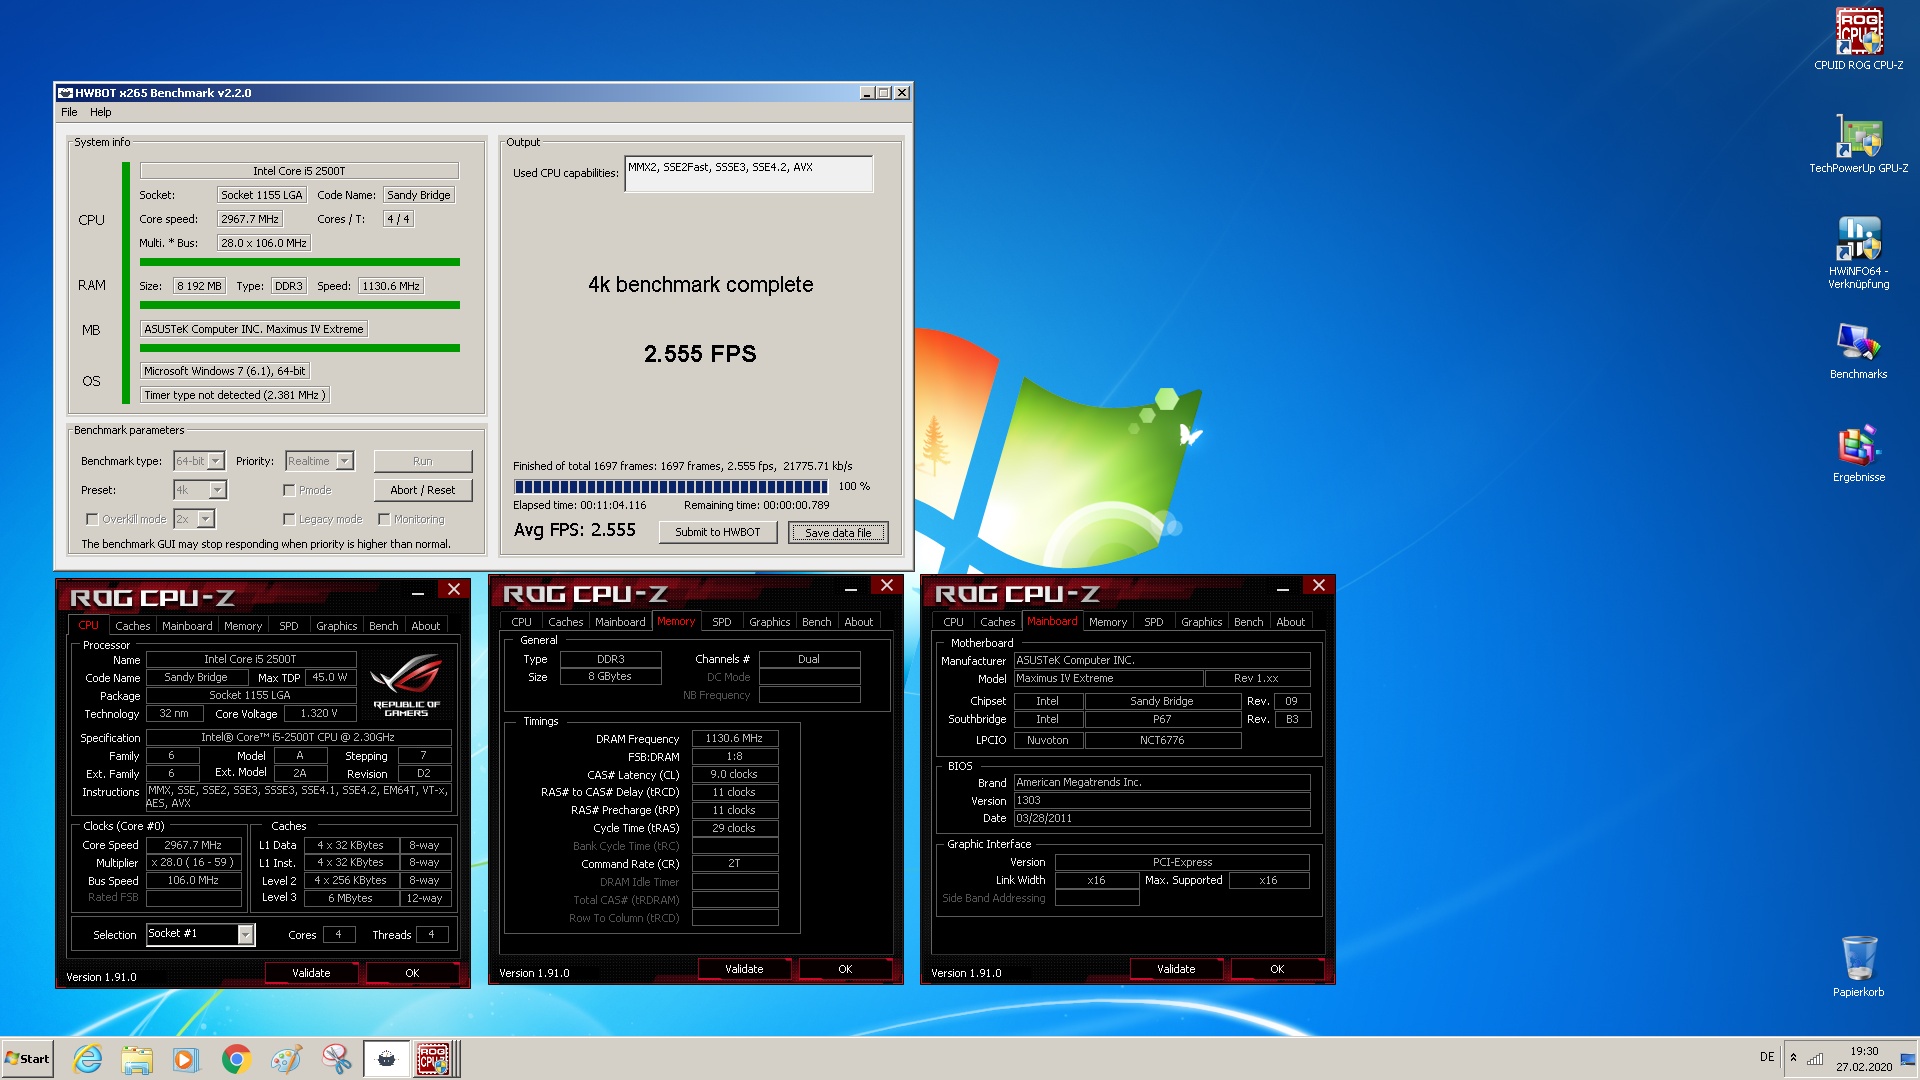Select the ROG CPU-Z taskbar button
1920x1080 pixels.
436,1059
